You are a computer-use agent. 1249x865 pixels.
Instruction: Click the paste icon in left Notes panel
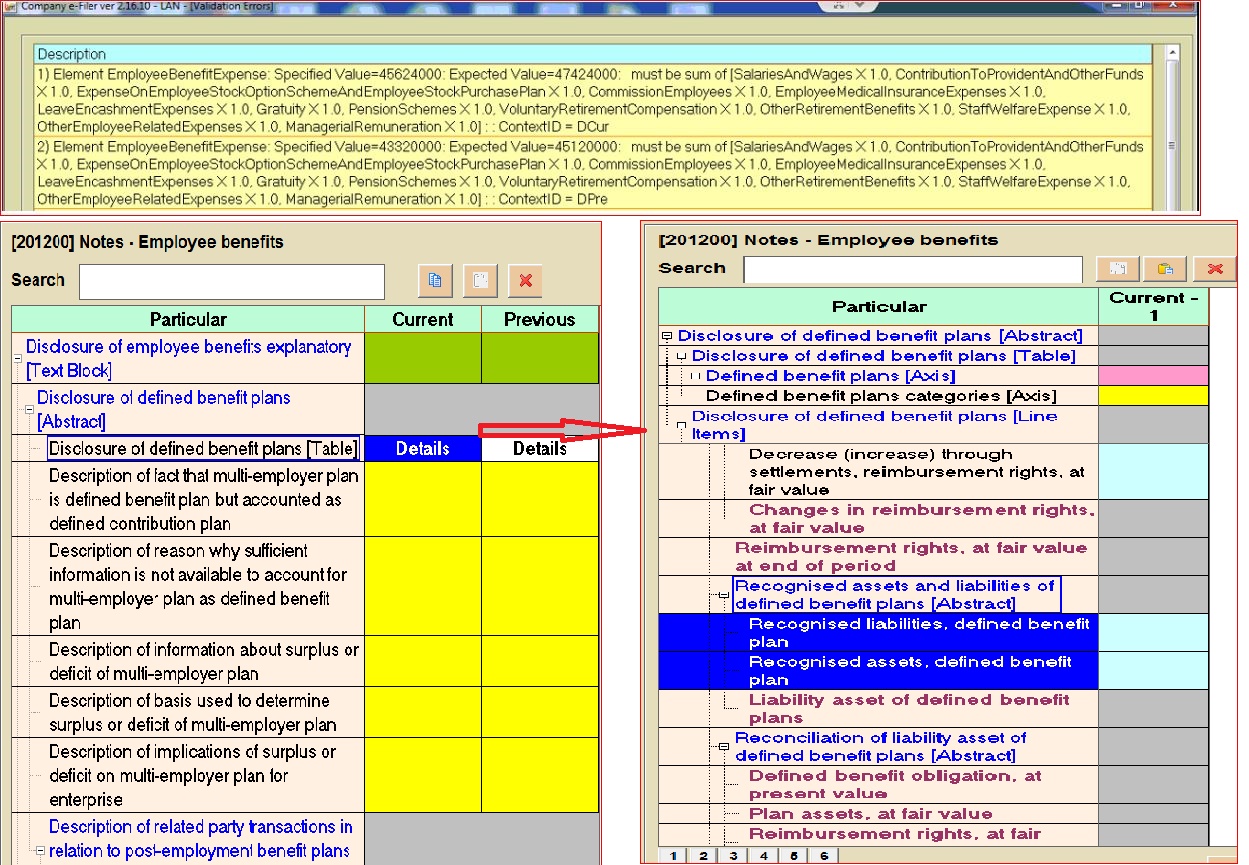pos(480,281)
